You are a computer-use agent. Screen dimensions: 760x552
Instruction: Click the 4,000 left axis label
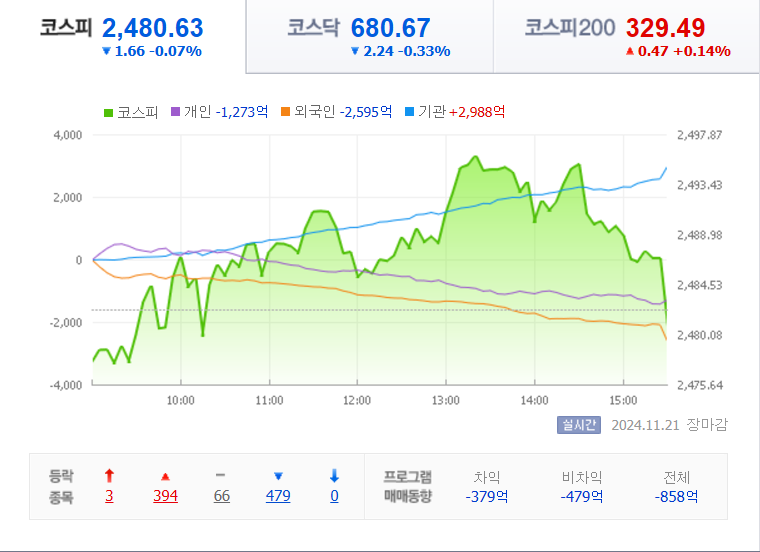pos(67,135)
